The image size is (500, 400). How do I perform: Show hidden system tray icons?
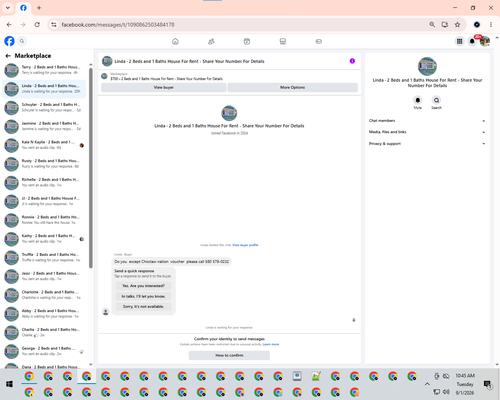[x=427, y=384]
